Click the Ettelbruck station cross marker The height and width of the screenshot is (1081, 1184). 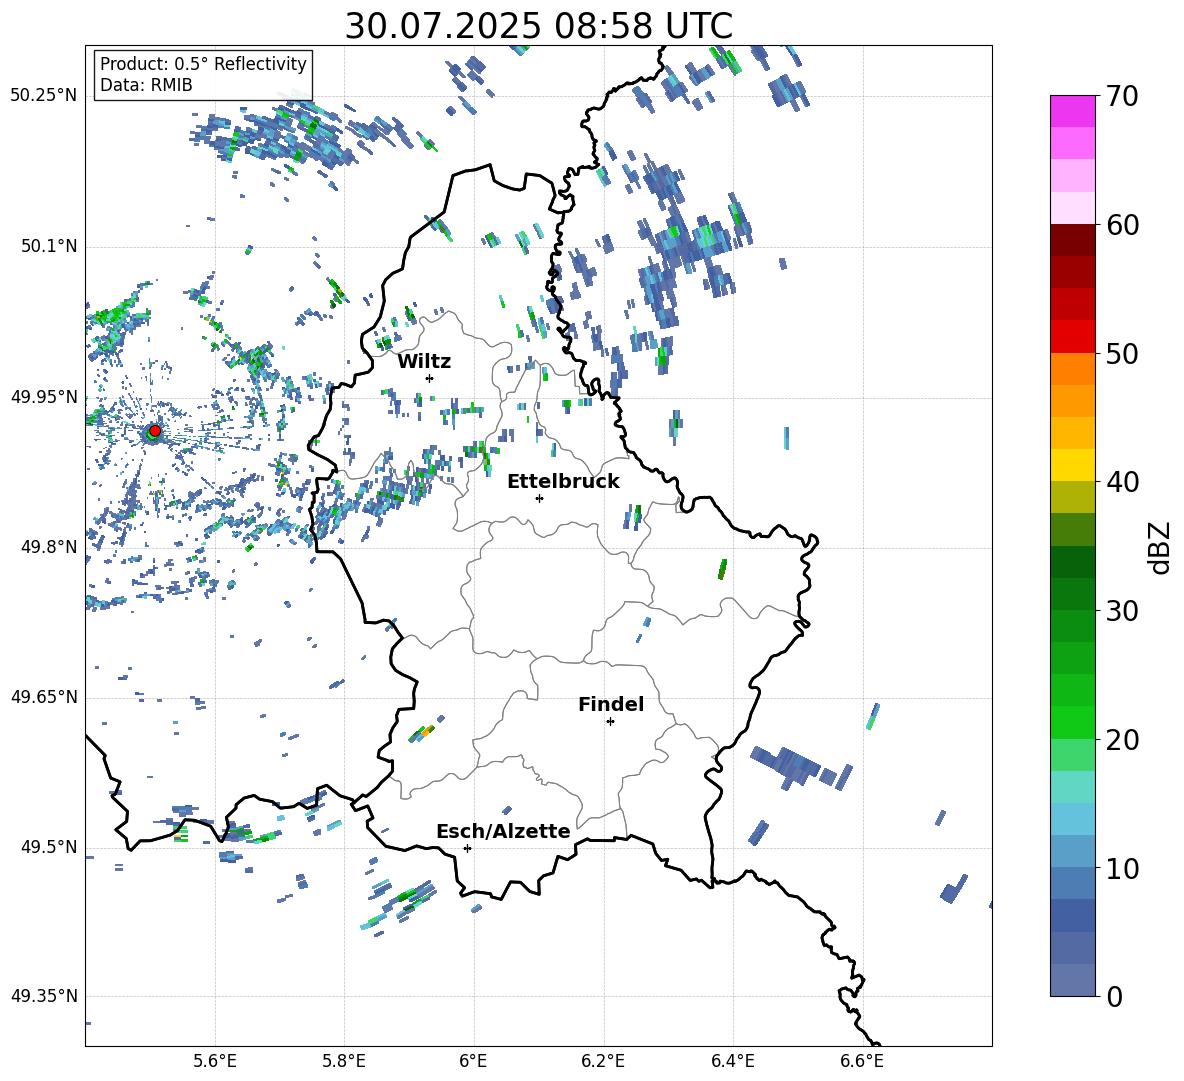tap(539, 498)
